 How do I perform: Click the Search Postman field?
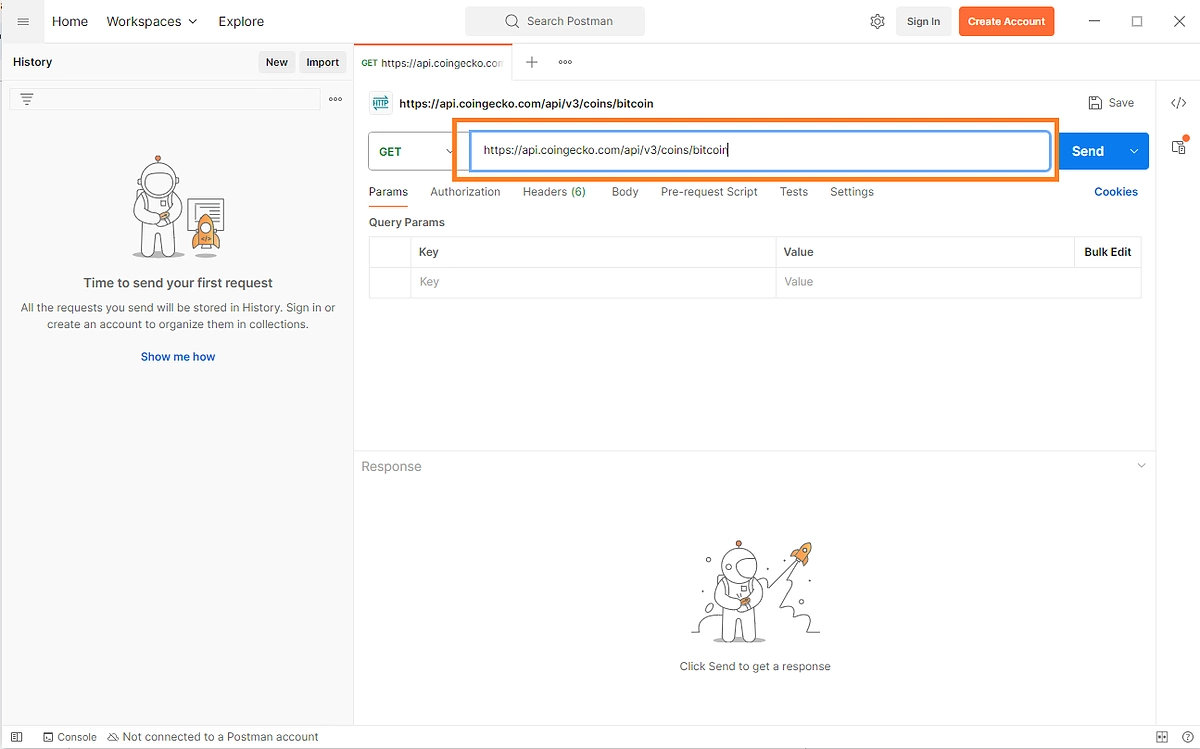point(555,21)
